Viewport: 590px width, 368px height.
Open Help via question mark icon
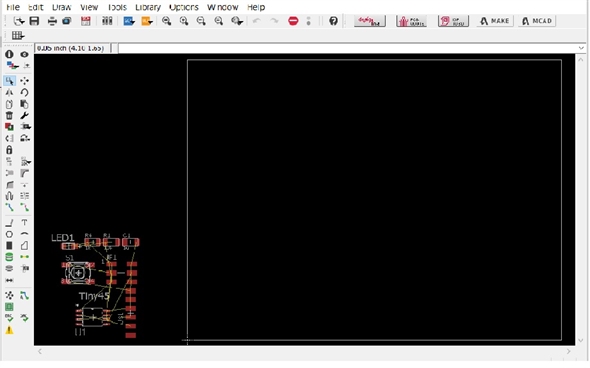coord(333,21)
